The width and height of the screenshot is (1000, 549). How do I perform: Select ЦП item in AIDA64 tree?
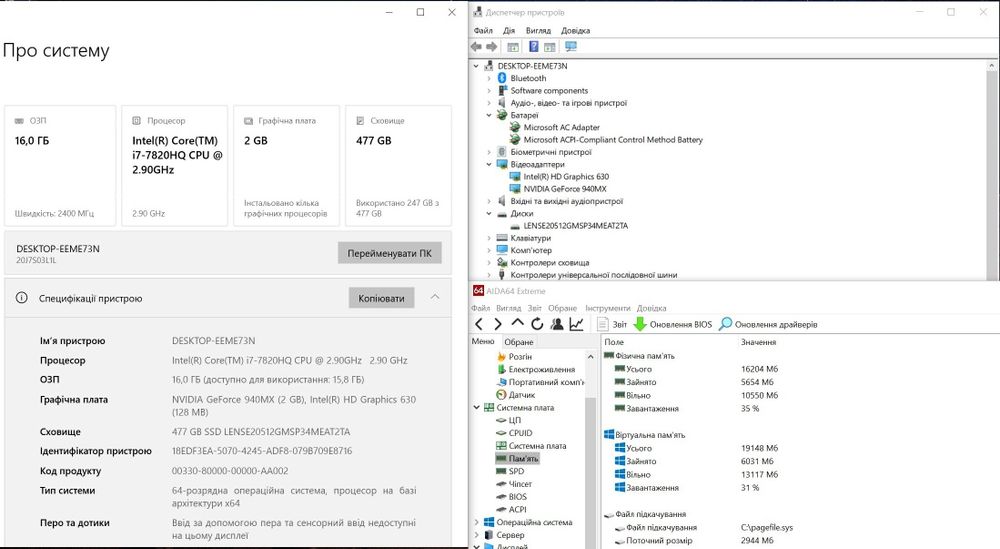515,420
